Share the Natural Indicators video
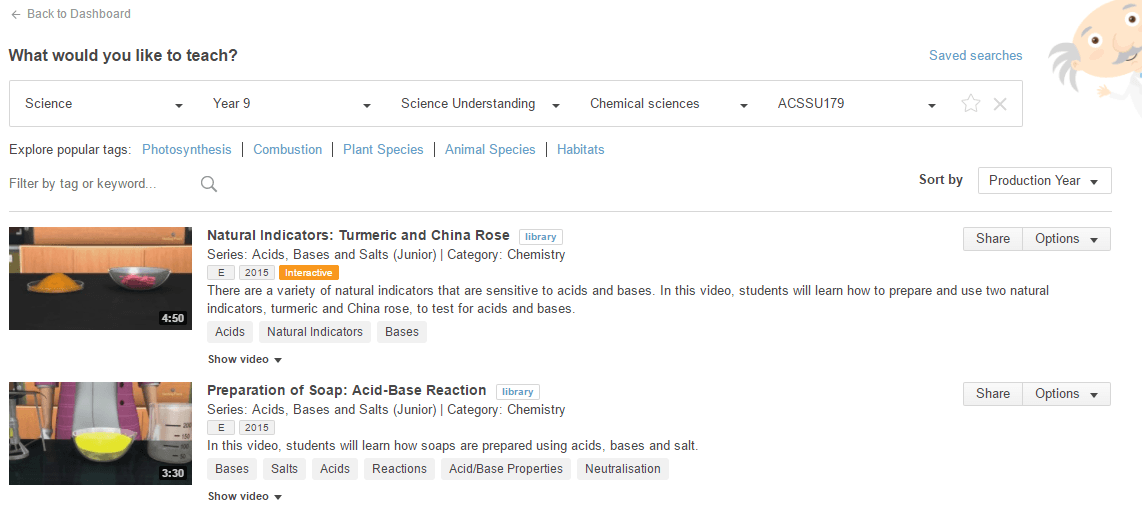 [x=992, y=239]
